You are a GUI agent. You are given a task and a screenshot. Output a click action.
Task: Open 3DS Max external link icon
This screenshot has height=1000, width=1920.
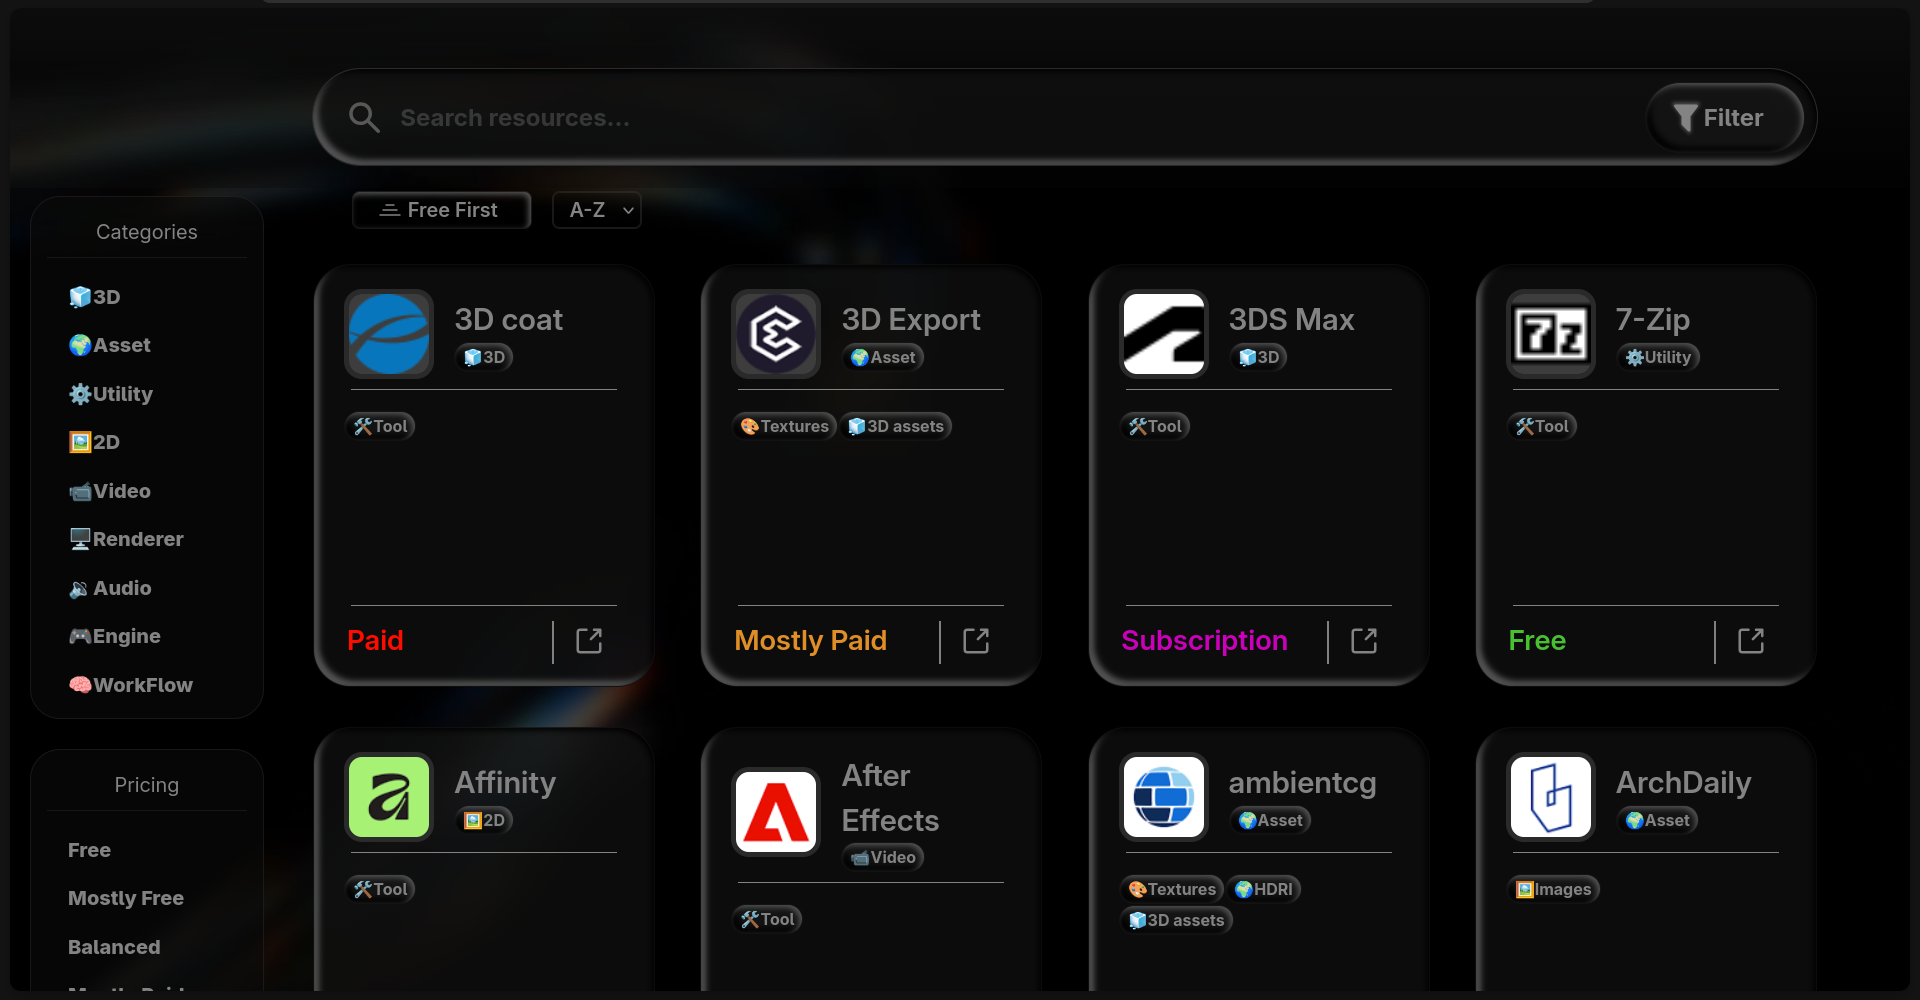coord(1364,641)
